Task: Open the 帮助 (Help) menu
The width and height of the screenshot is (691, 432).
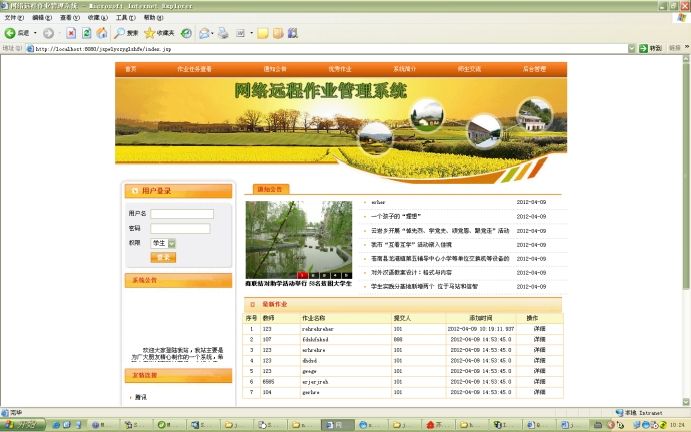Action: (x=153, y=18)
